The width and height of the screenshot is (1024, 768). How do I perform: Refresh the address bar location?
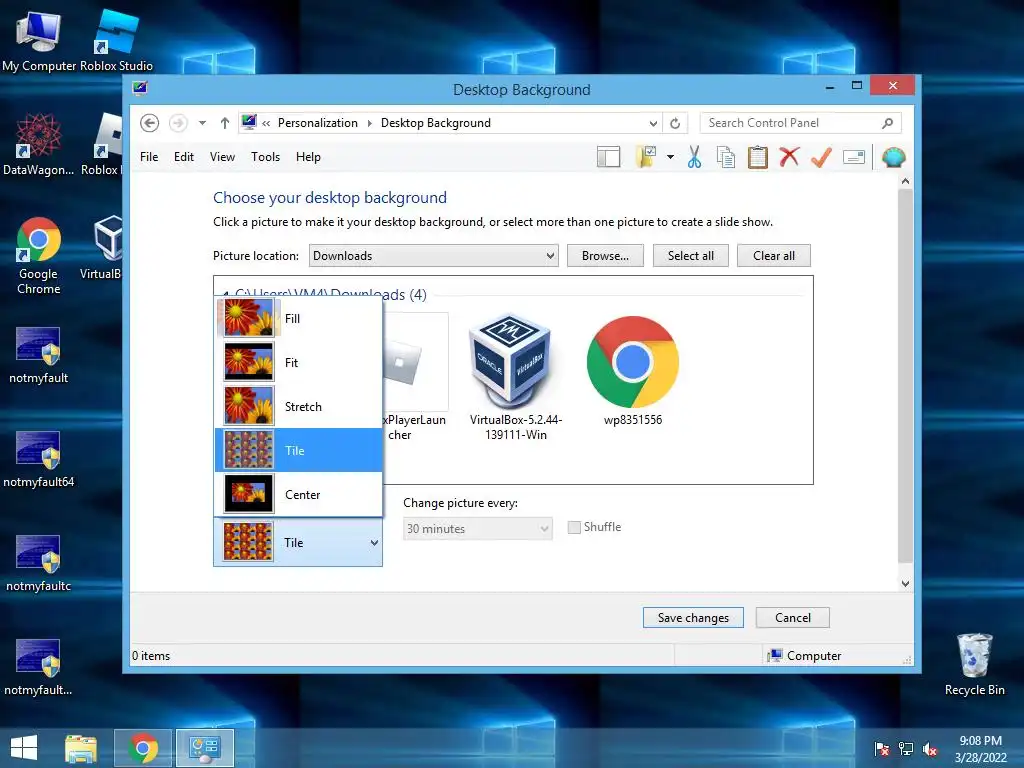tap(675, 123)
